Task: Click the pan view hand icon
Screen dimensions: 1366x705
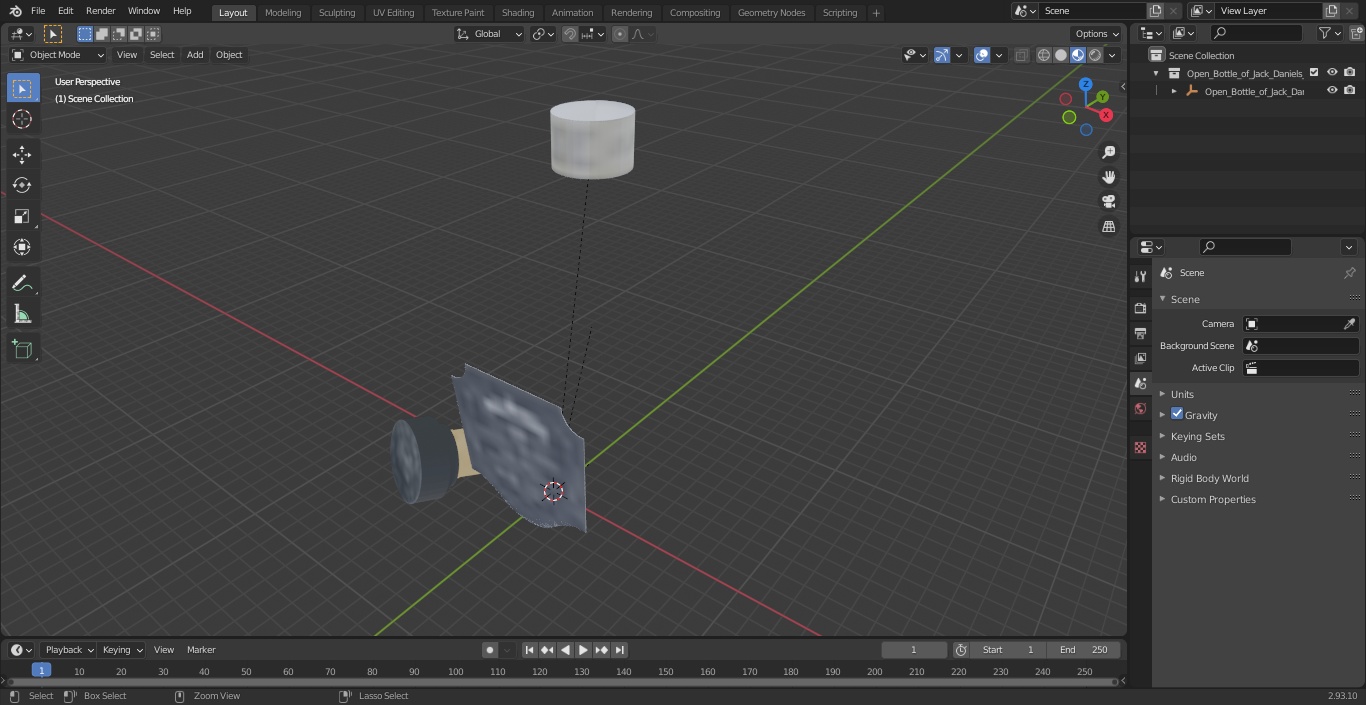Action: click(1108, 177)
